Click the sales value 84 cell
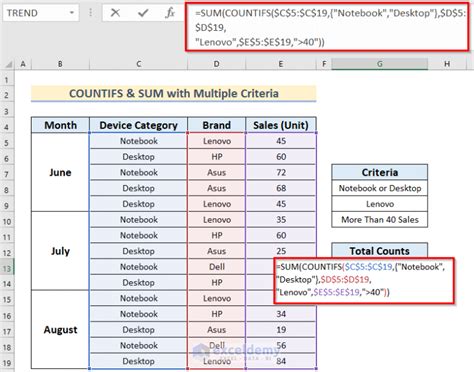This screenshot has width=474, height=372. click(x=281, y=361)
